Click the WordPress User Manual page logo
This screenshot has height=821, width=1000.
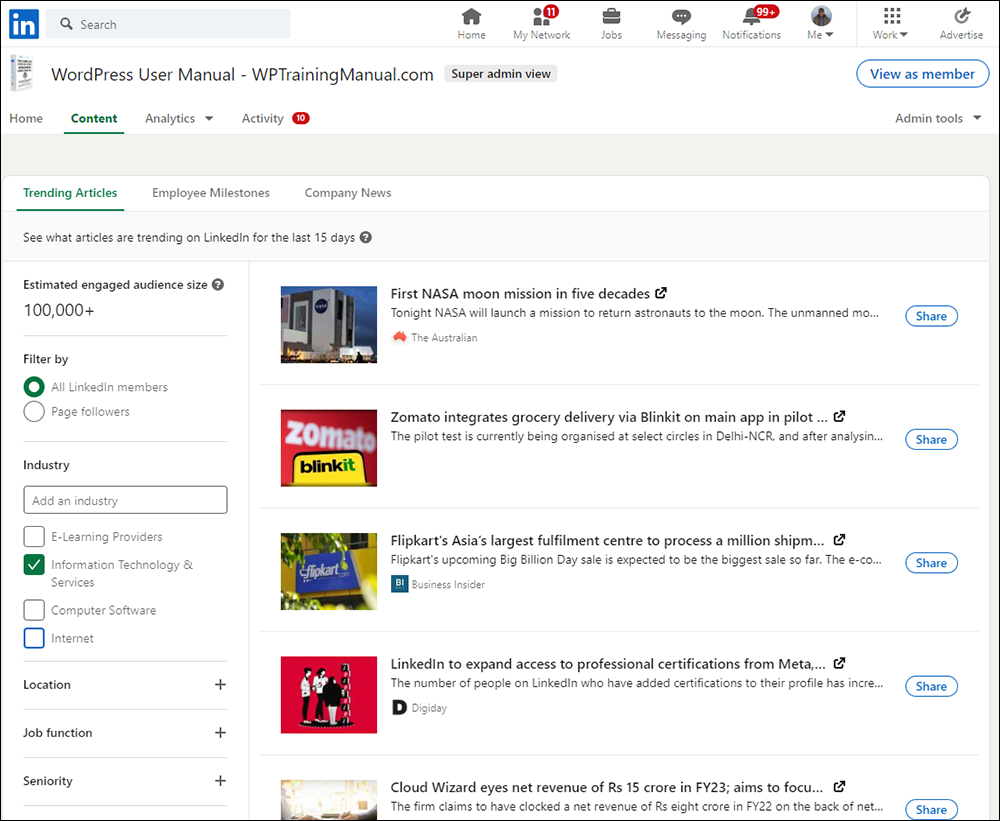pos(24,74)
